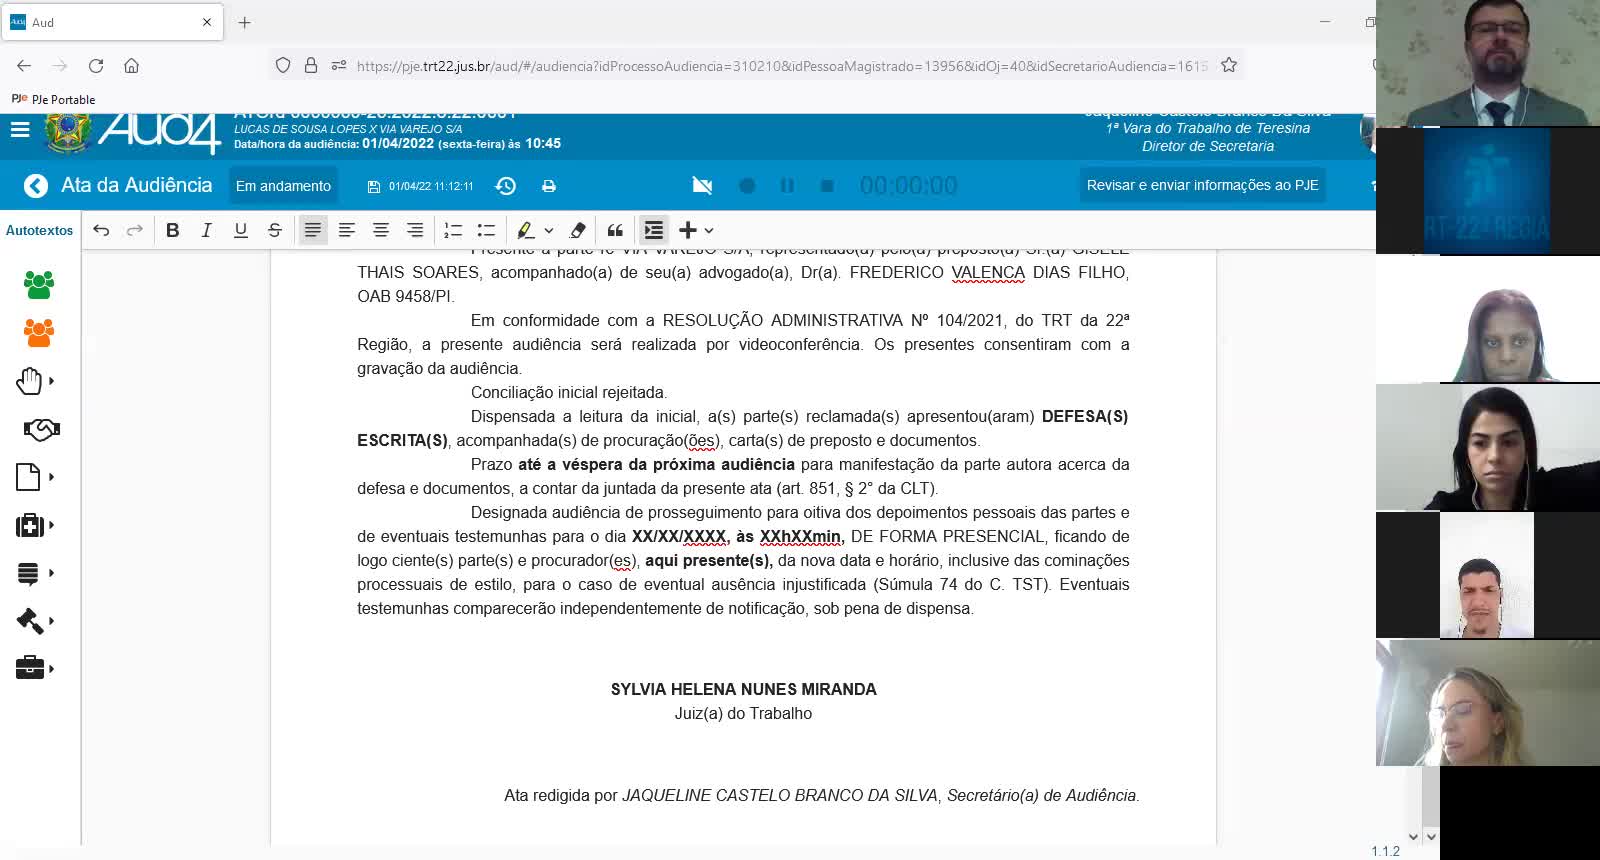The height and width of the screenshot is (860, 1600).
Task: Click the padlock site info icon
Action: point(311,66)
